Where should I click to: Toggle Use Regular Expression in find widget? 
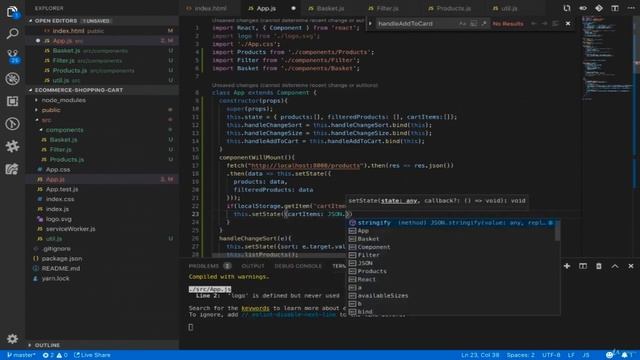[484, 24]
